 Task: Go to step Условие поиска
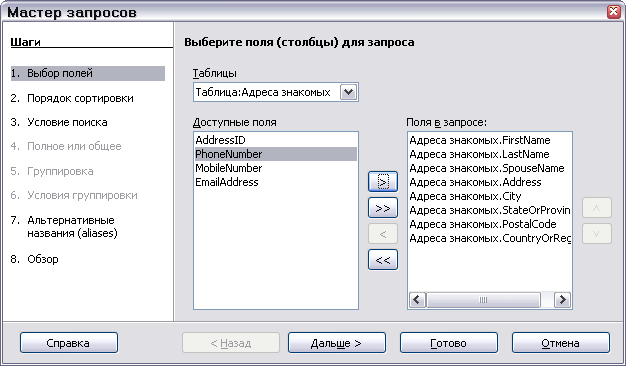click(x=59, y=122)
